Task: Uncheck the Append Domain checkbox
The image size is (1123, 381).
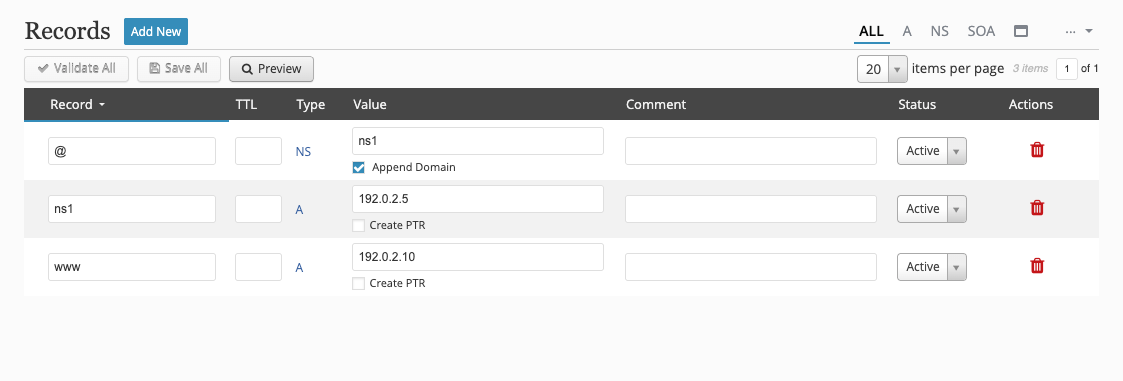Action: pos(359,167)
